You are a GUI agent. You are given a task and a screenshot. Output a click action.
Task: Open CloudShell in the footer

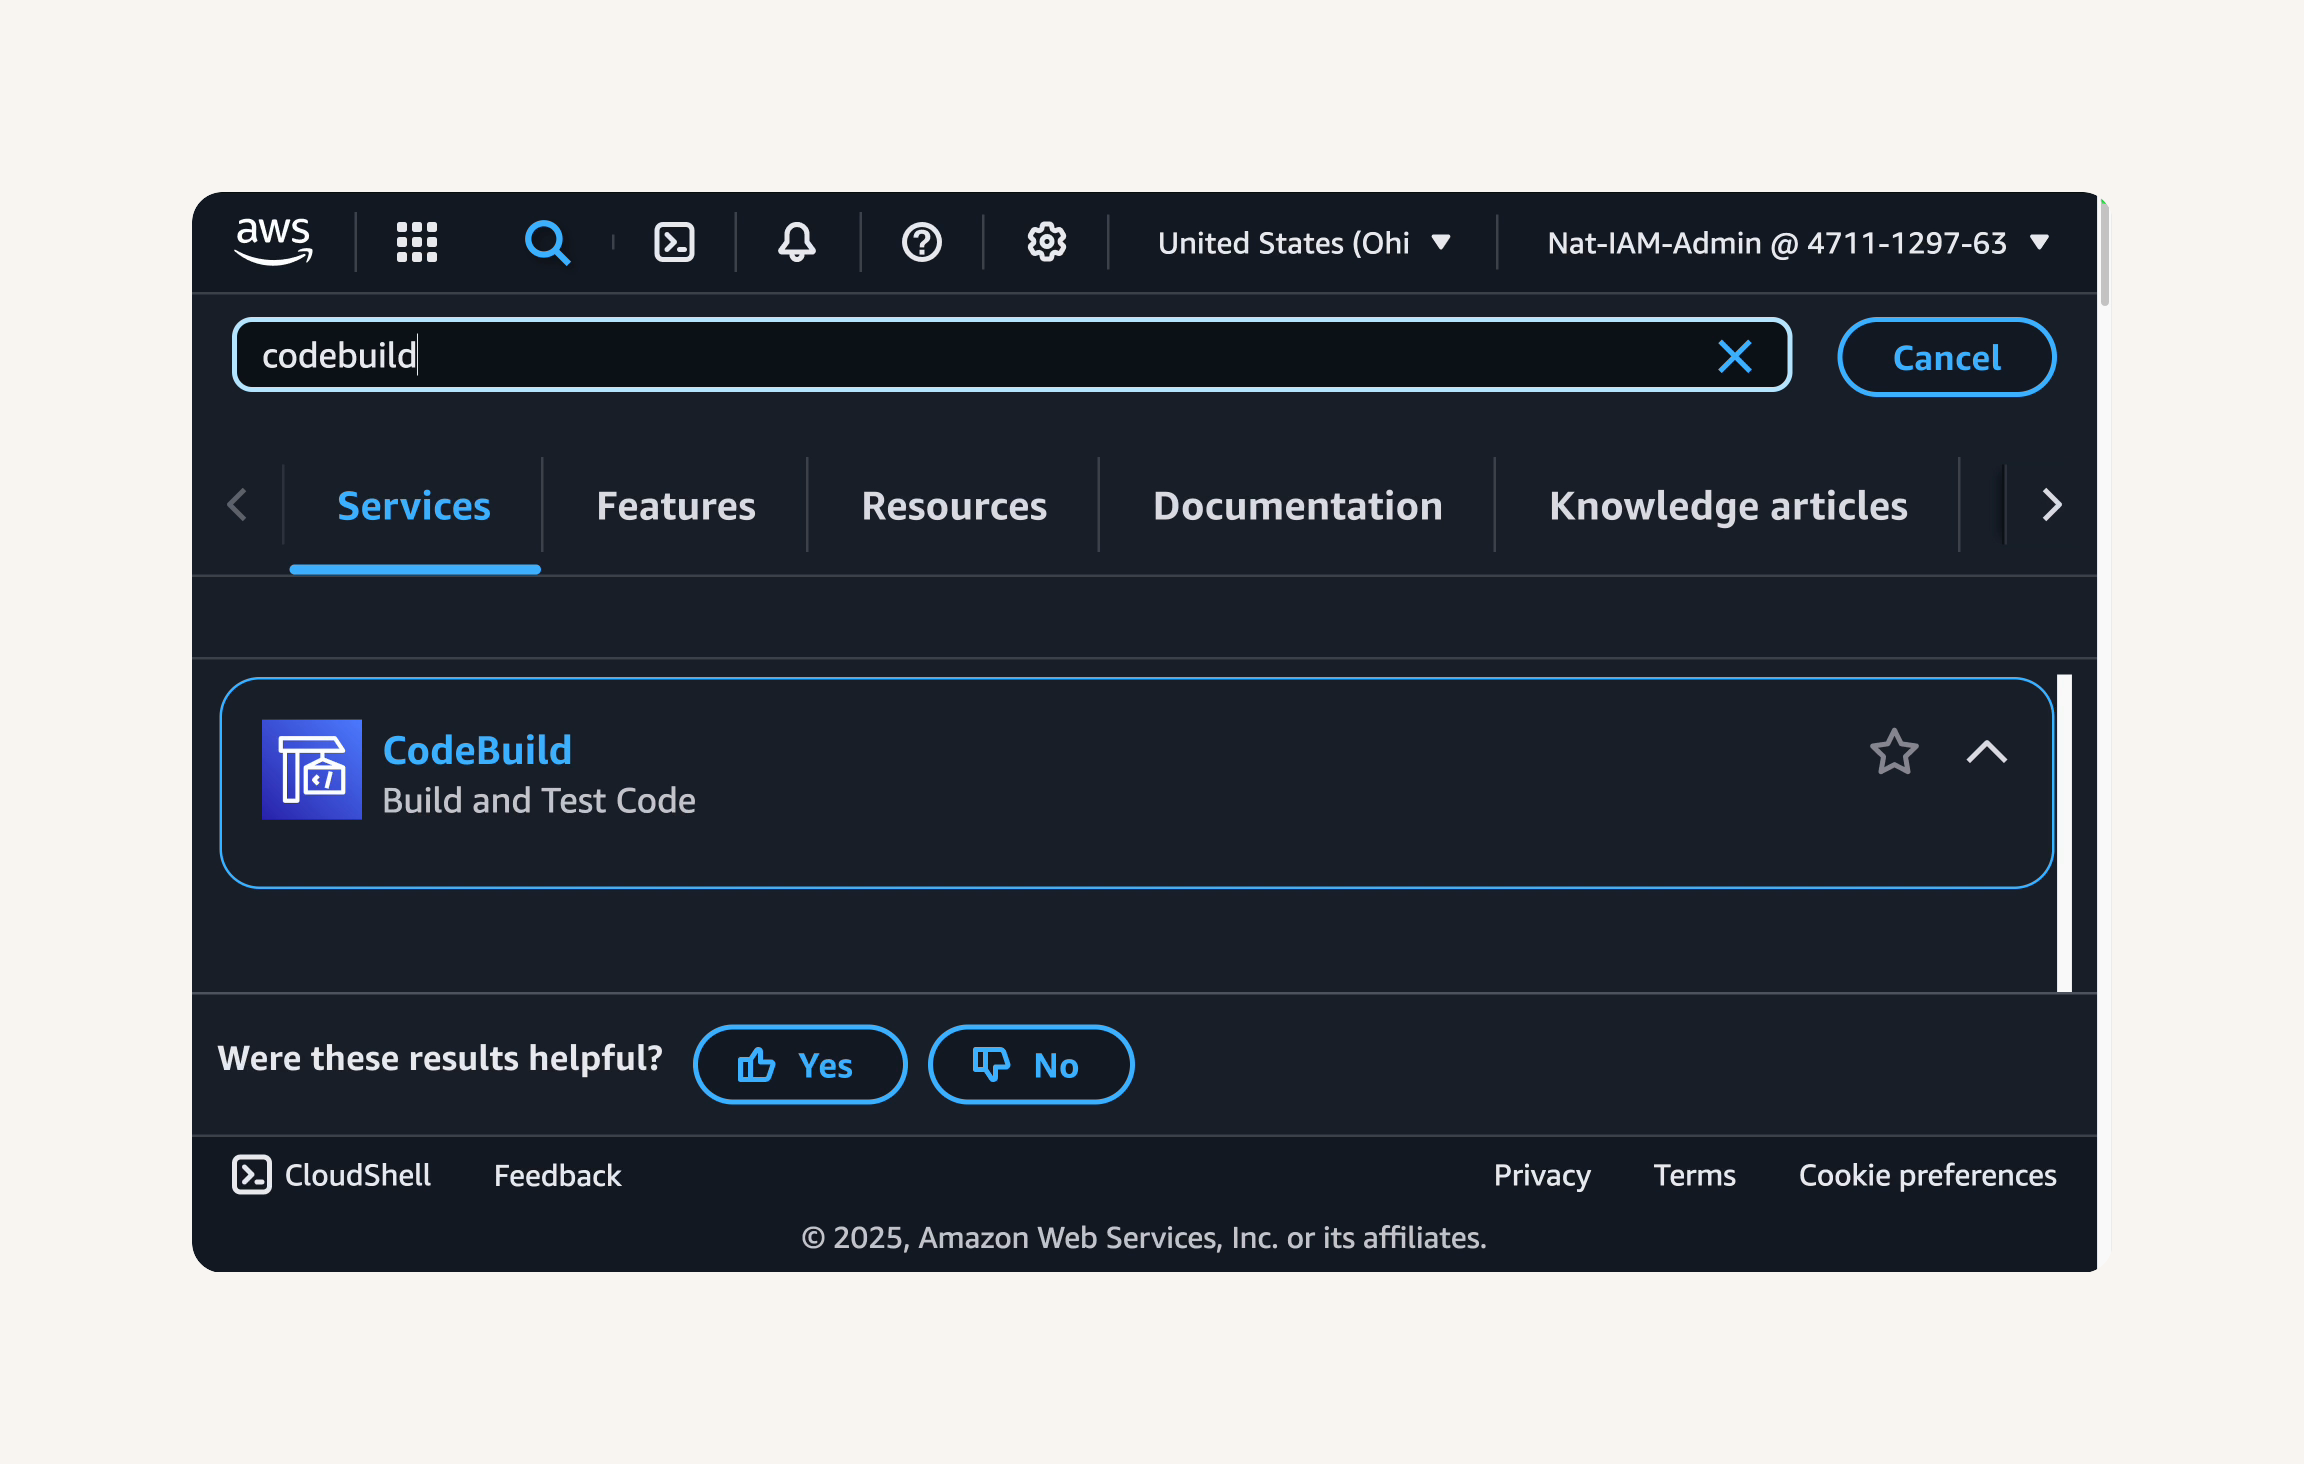[332, 1174]
